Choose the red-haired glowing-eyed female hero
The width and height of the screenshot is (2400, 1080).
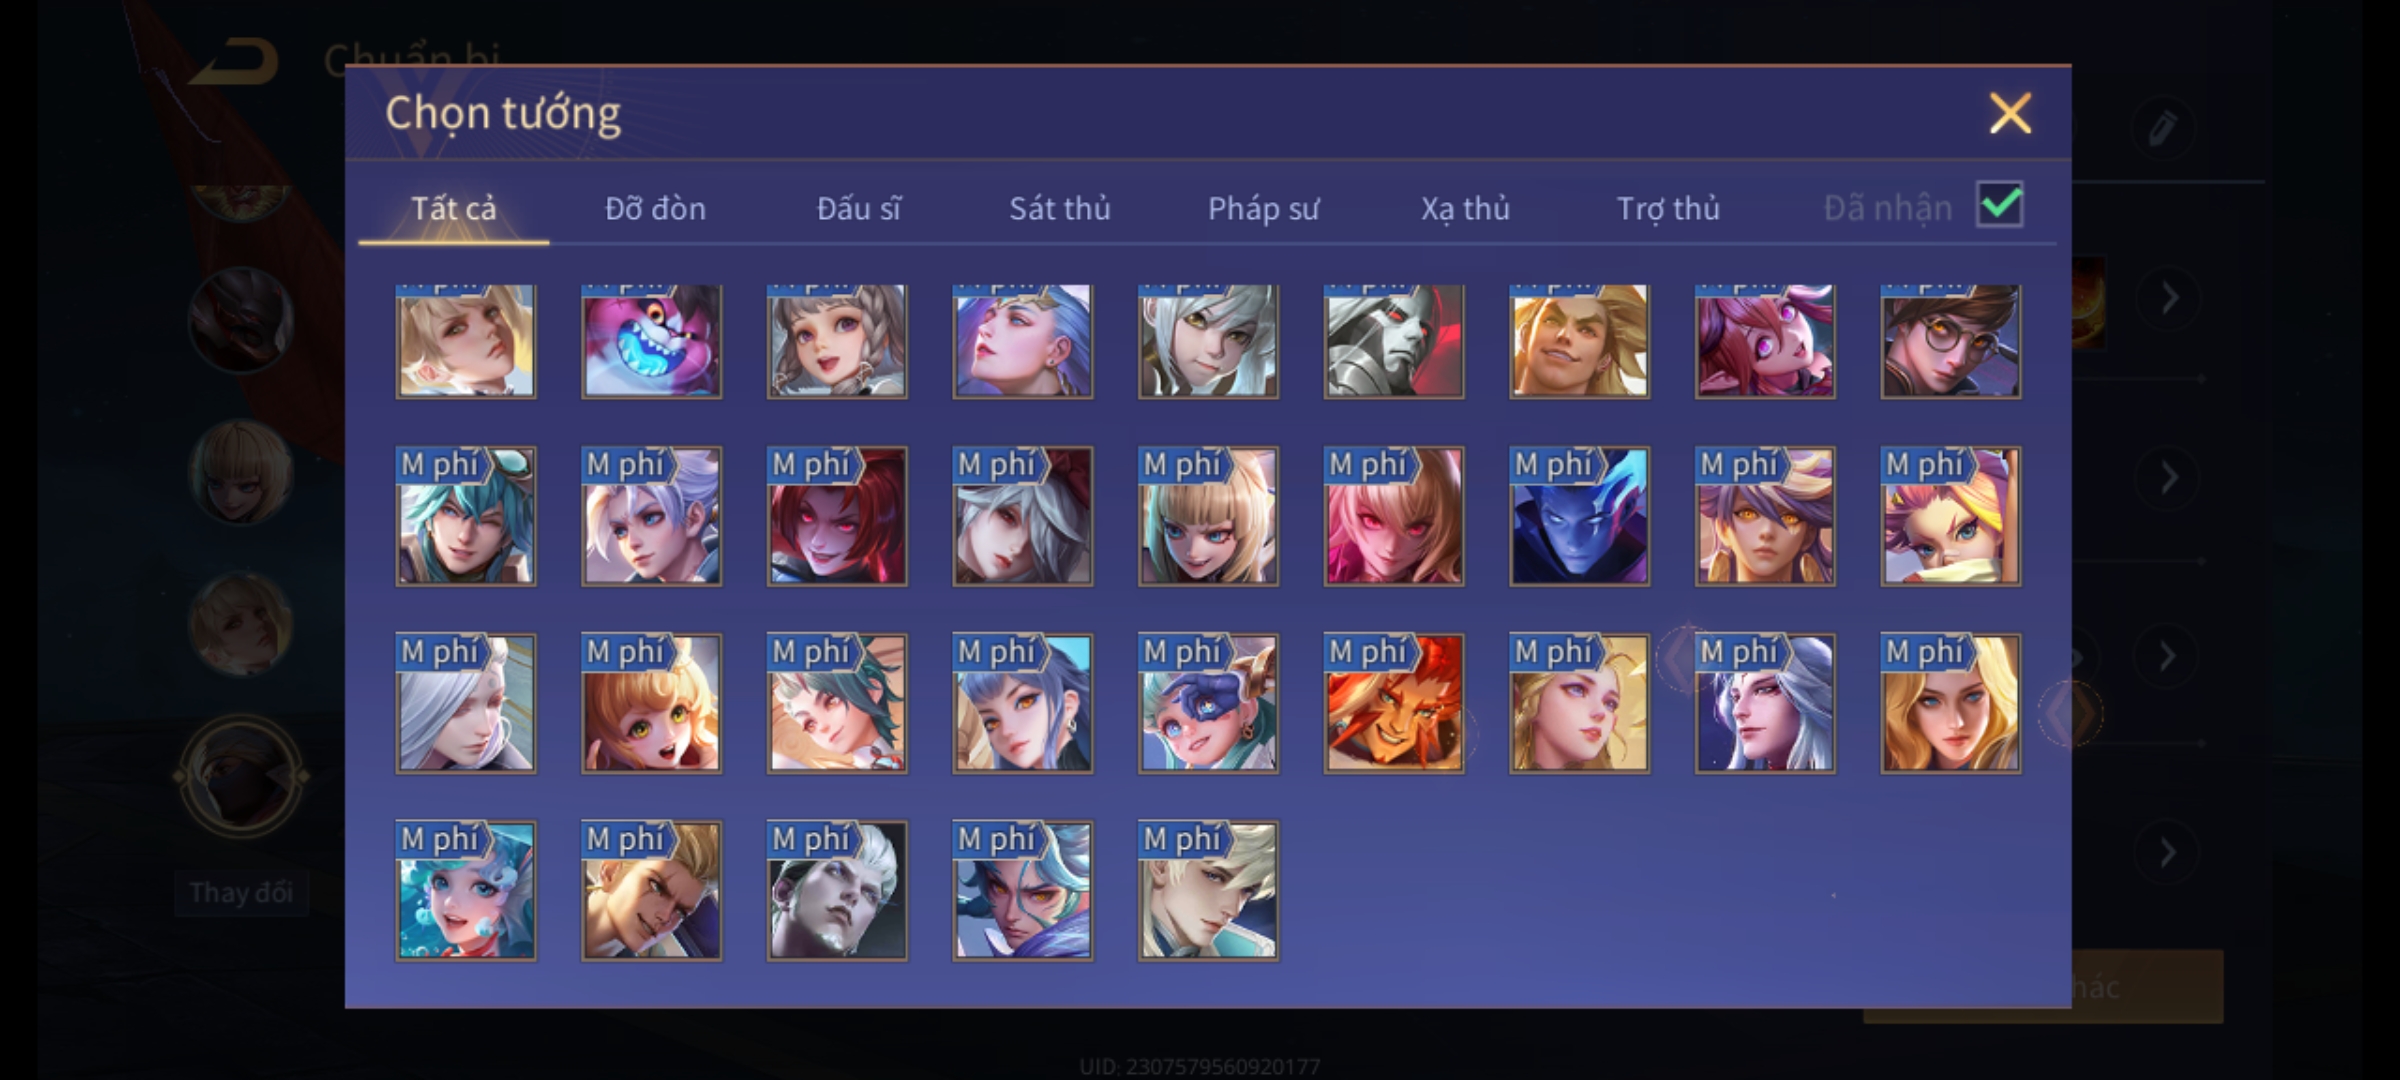[837, 516]
